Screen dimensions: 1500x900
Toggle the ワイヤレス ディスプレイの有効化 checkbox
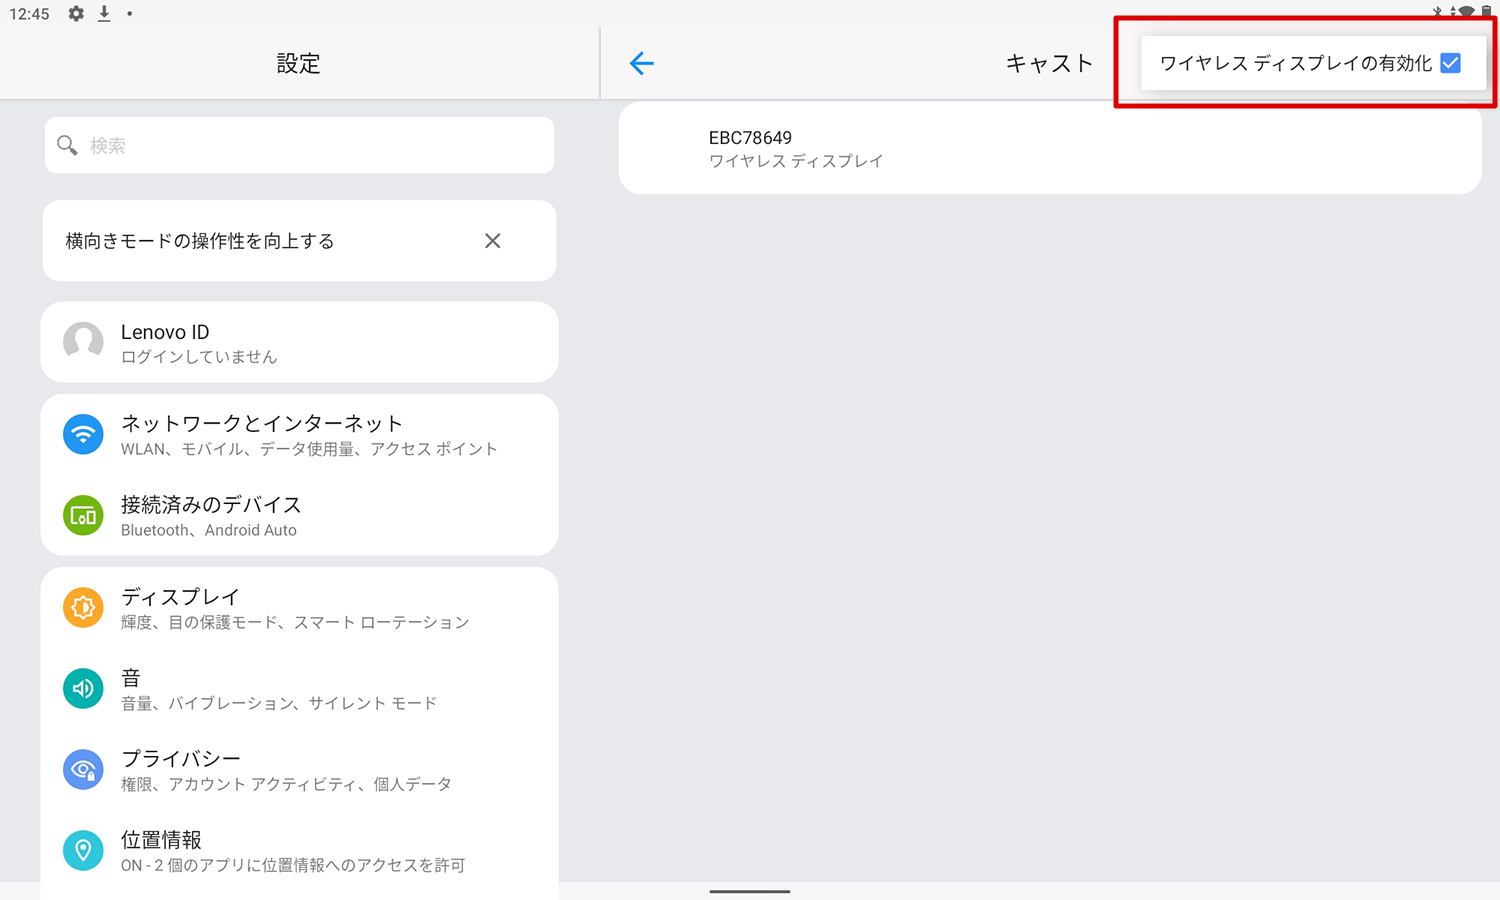click(x=1450, y=63)
